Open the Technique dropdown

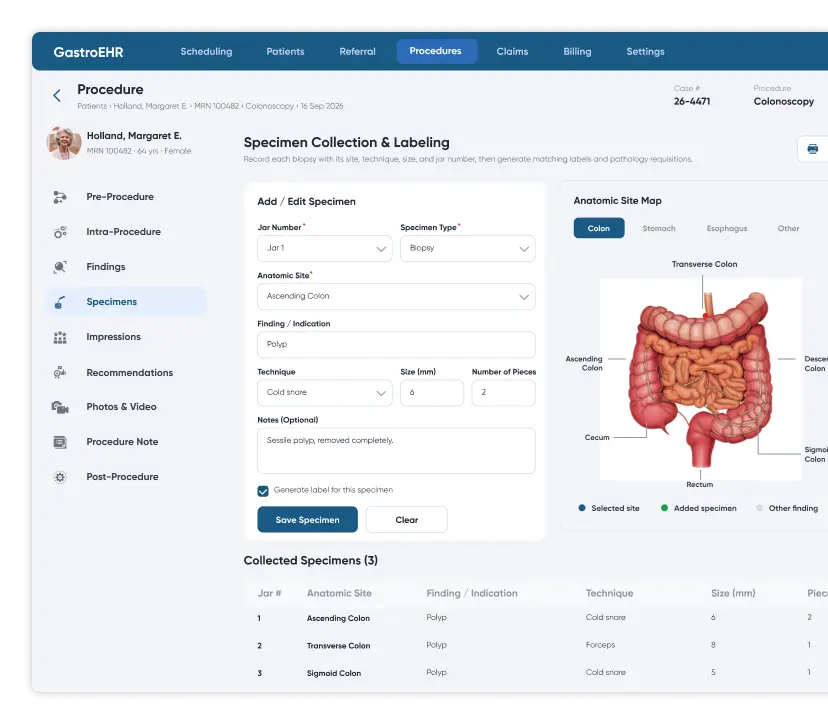pos(325,393)
